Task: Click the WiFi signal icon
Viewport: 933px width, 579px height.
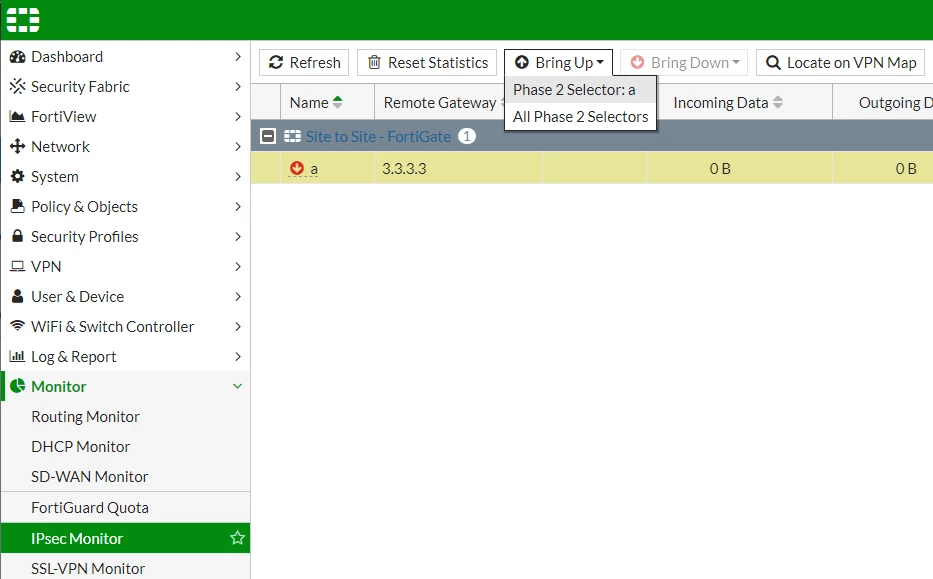Action: [x=18, y=326]
